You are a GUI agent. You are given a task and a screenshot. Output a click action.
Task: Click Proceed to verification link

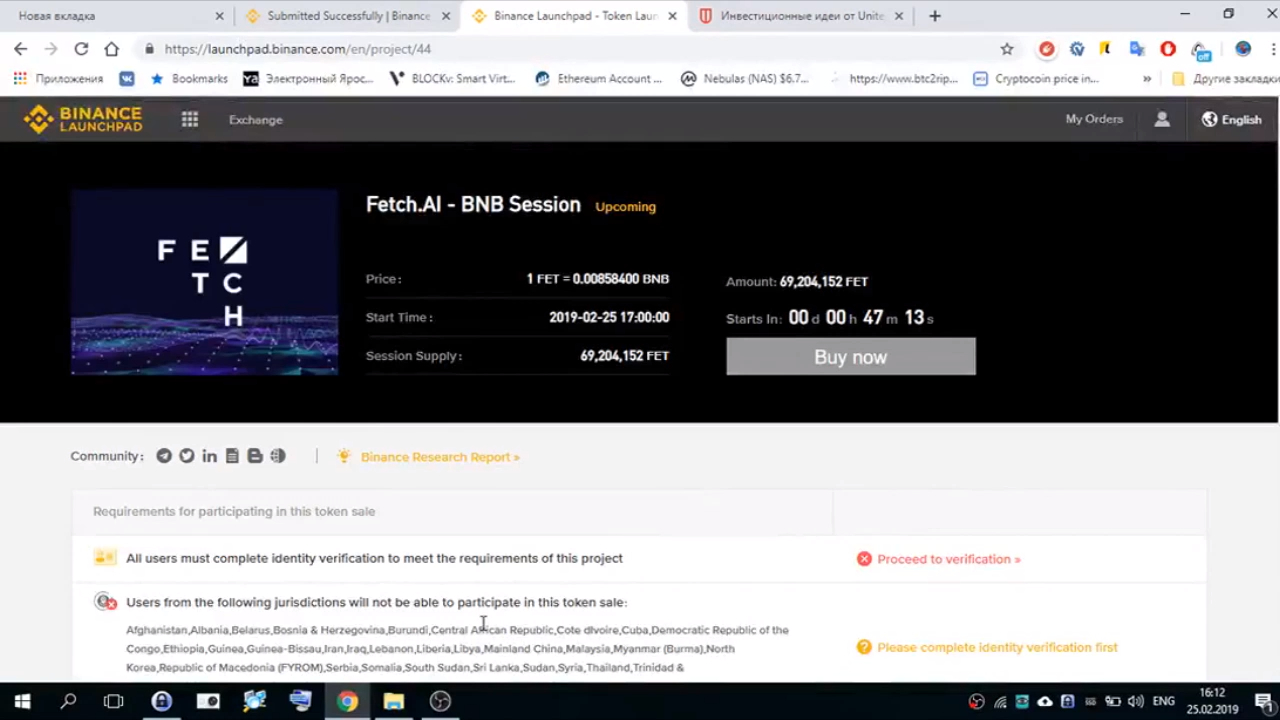[x=949, y=559]
